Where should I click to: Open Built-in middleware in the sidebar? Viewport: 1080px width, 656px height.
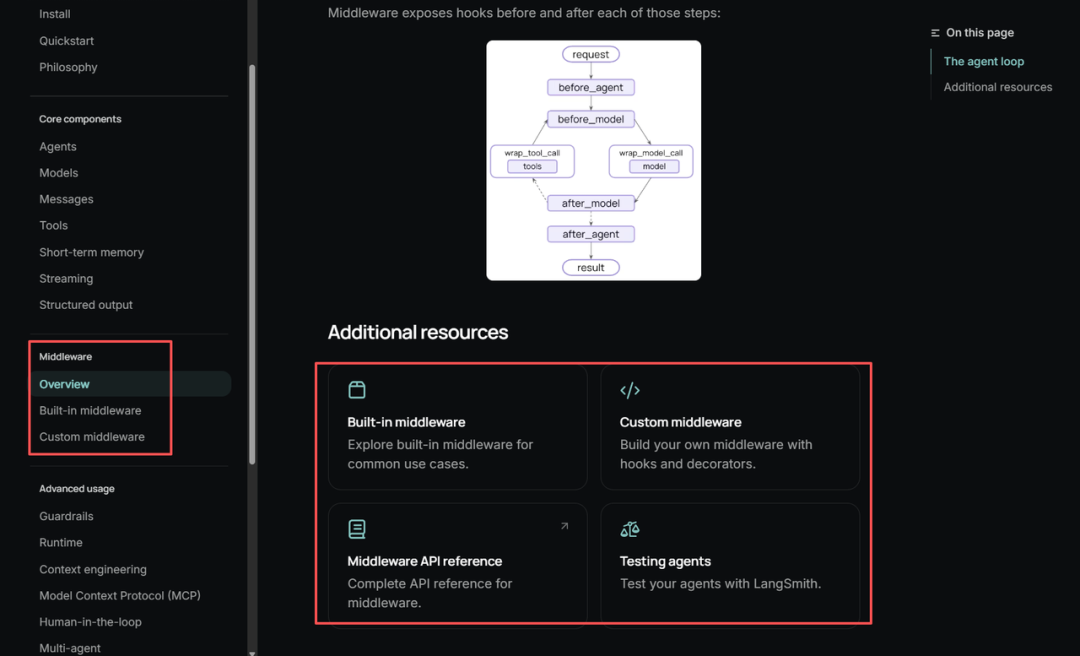pyautogui.click(x=90, y=411)
